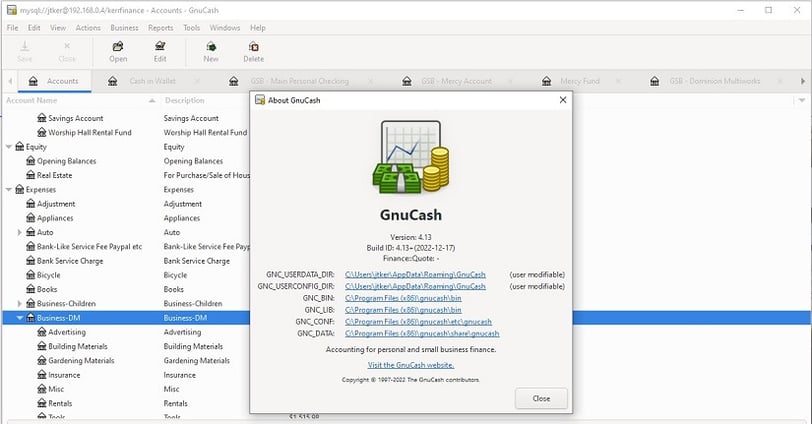
Task: Click the Open account toolbar icon
Action: 118,47
